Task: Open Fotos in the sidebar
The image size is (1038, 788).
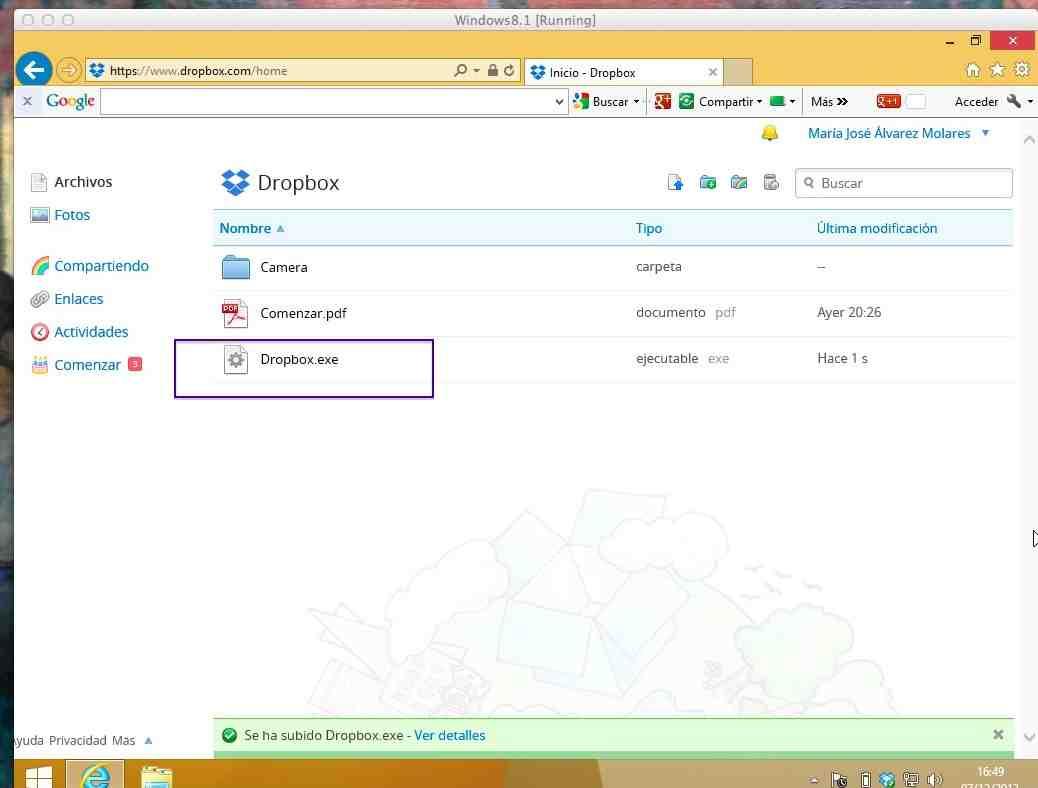Action: [x=72, y=215]
